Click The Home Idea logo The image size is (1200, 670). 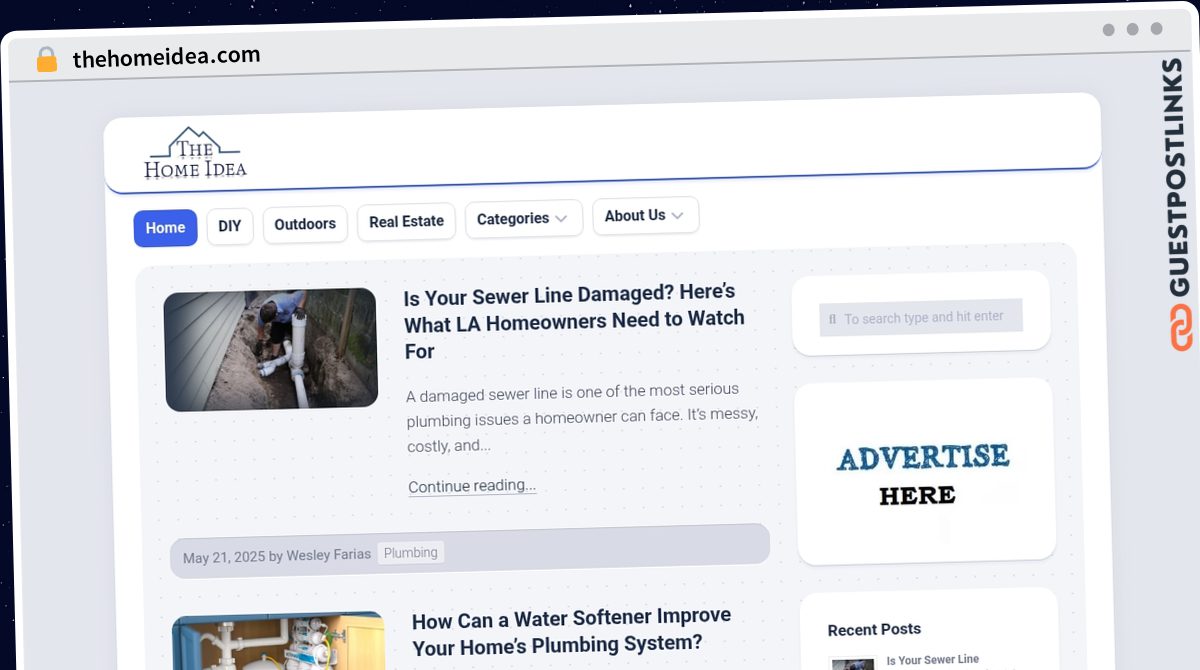click(195, 153)
